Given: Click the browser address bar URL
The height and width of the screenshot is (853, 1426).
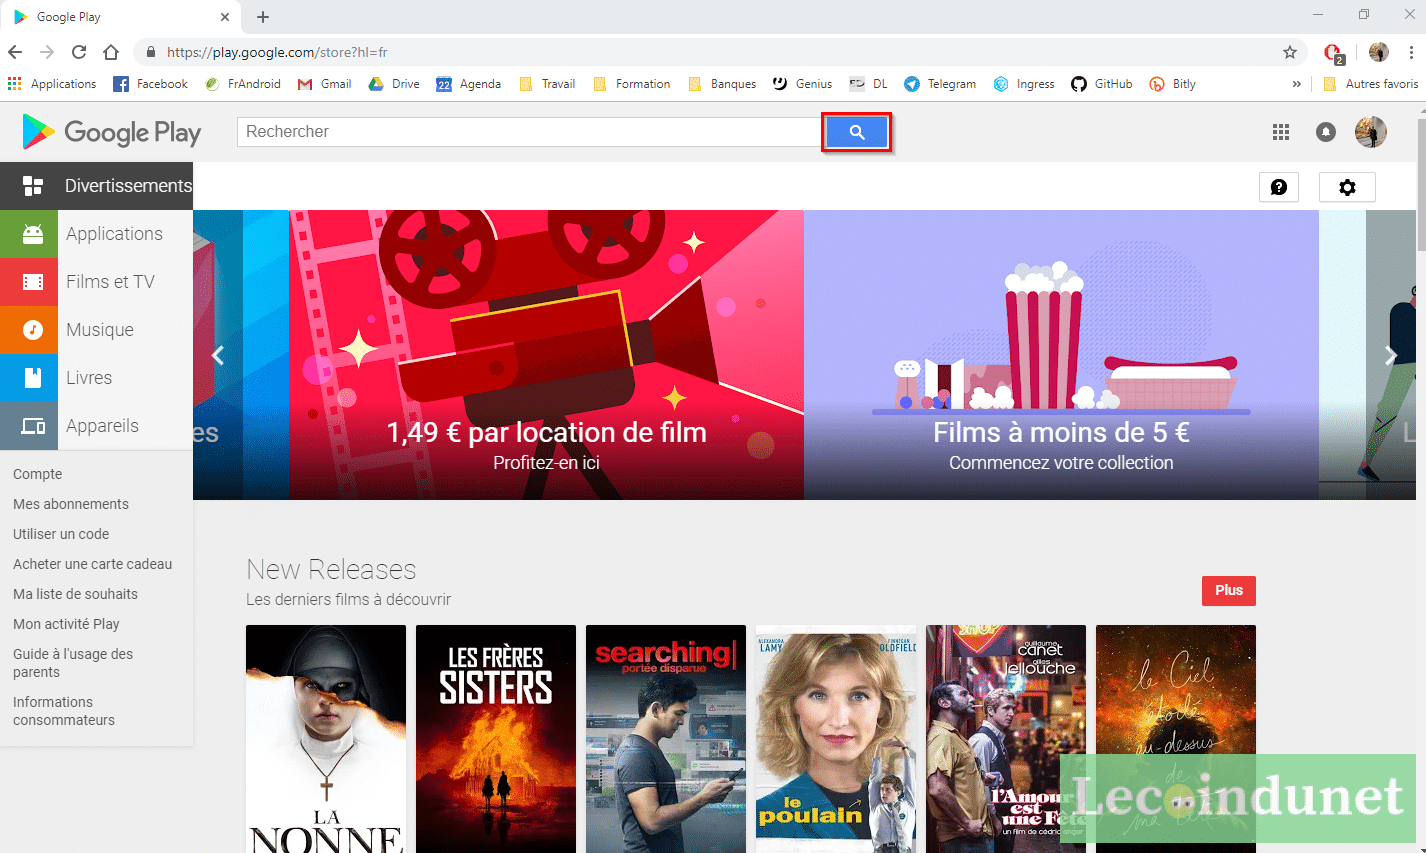Looking at the screenshot, I should tap(277, 52).
